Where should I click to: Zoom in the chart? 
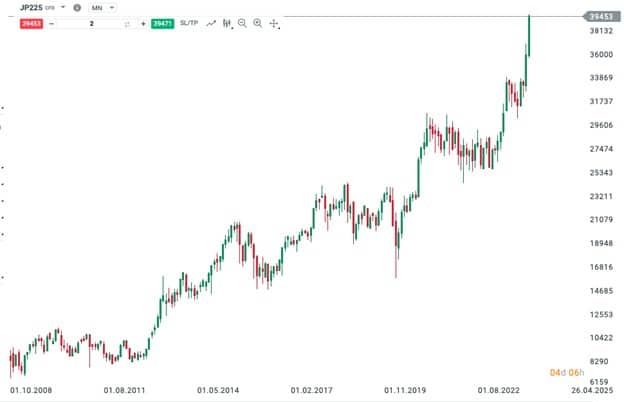click(257, 23)
